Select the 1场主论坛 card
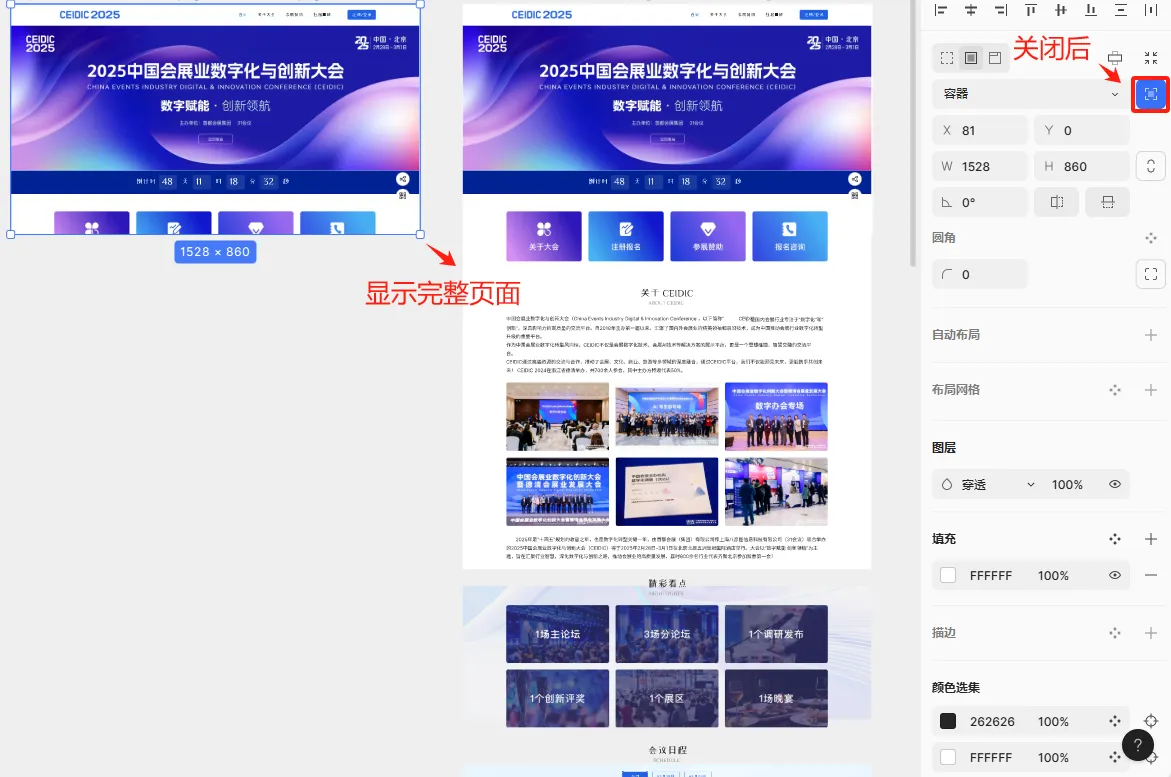Viewport: 1171px width, 777px height. click(557, 634)
